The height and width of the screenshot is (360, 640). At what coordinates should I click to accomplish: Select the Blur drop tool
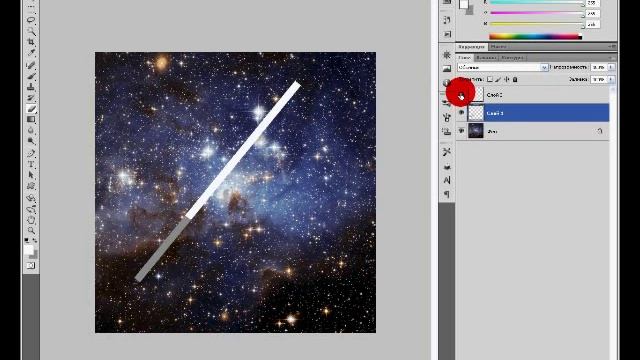coord(31,131)
